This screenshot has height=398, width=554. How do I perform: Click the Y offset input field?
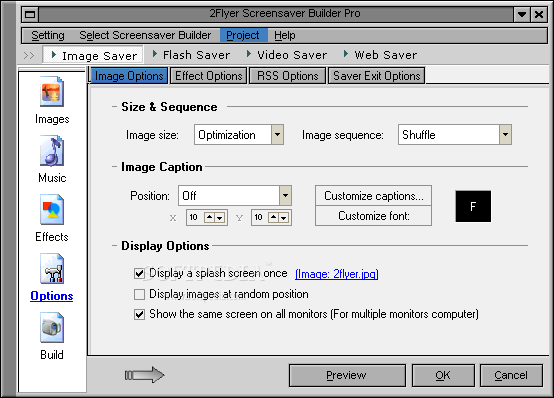coord(260,217)
